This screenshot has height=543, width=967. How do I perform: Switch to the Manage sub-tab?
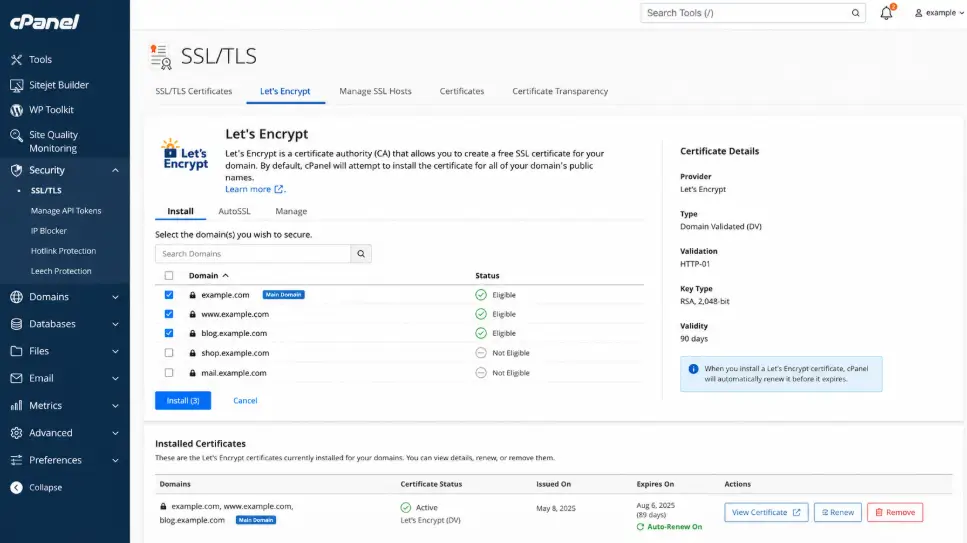click(291, 211)
